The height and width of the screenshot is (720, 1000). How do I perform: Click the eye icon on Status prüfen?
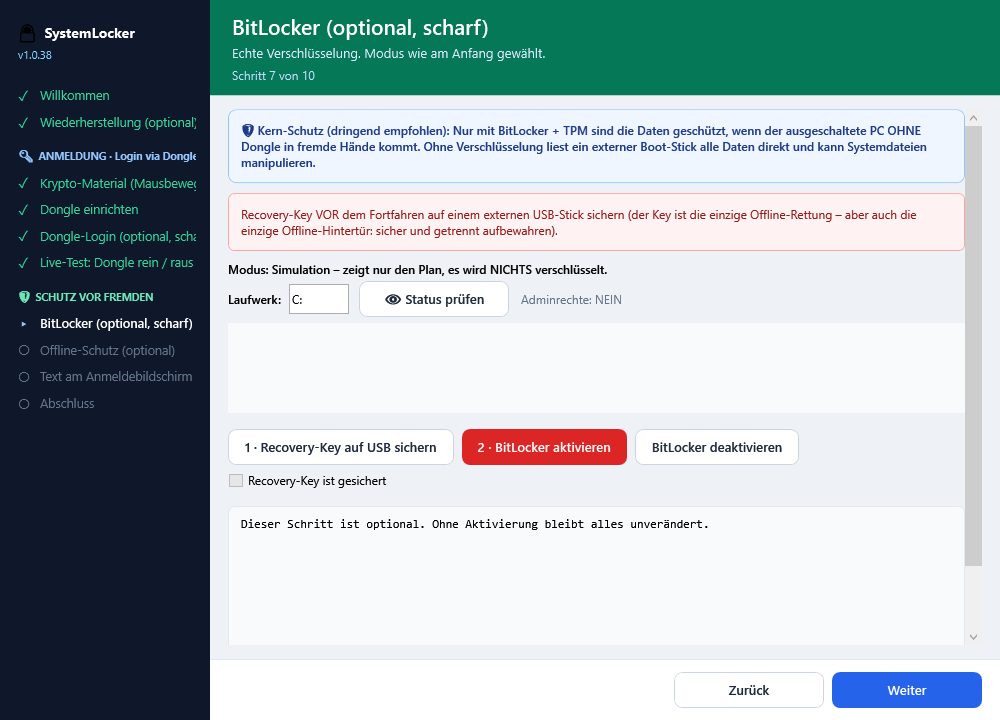393,300
